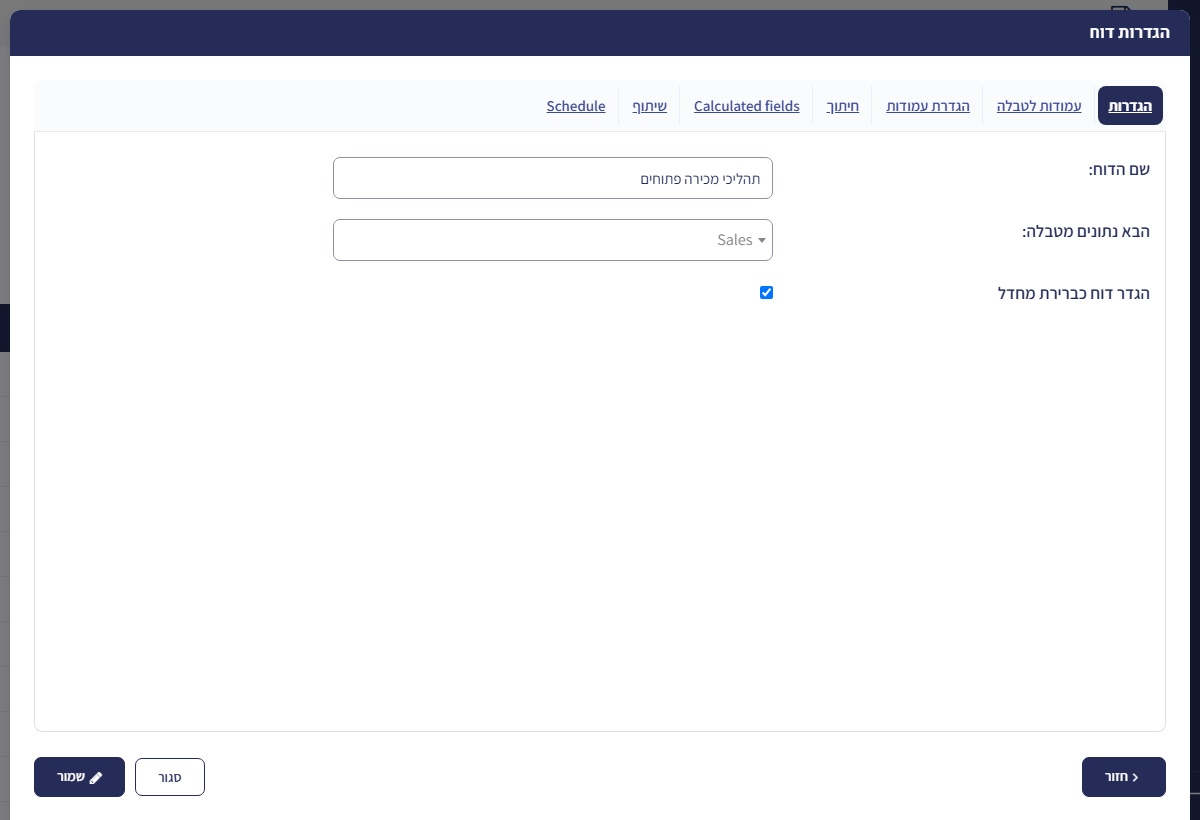Viewport: 1200px width, 820px height.
Task: Switch to the Schedule tab
Action: pyautogui.click(x=576, y=106)
